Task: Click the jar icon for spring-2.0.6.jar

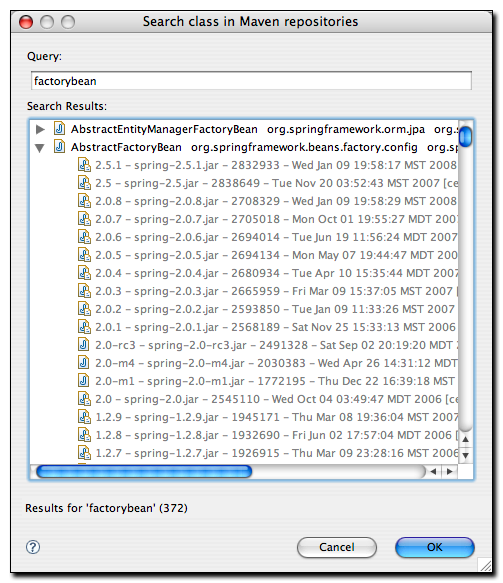Action: pos(84,237)
